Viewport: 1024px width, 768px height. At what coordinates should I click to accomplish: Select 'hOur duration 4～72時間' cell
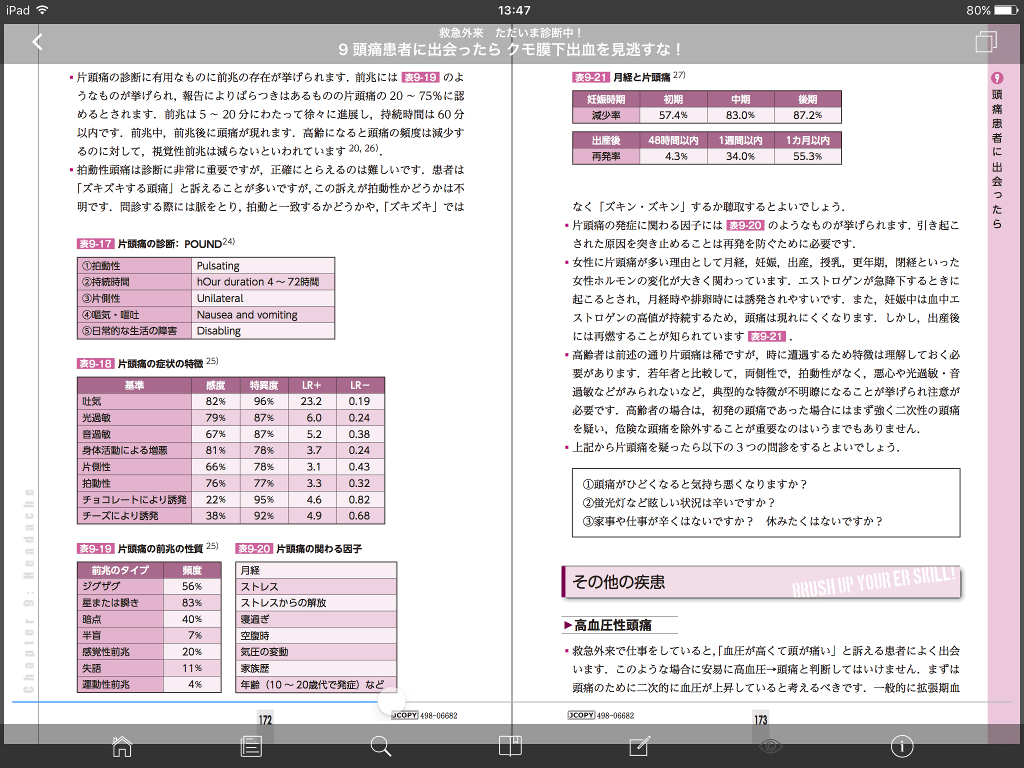264,282
